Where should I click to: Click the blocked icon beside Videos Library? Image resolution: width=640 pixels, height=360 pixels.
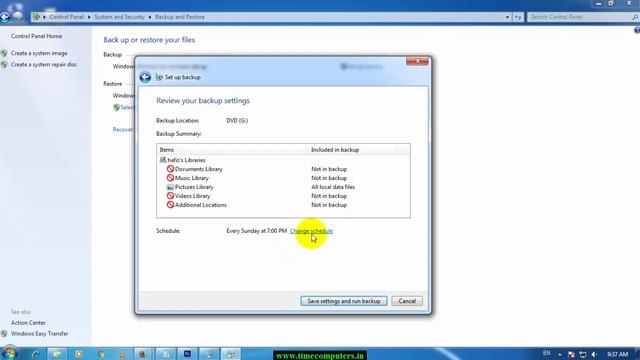[x=170, y=196]
